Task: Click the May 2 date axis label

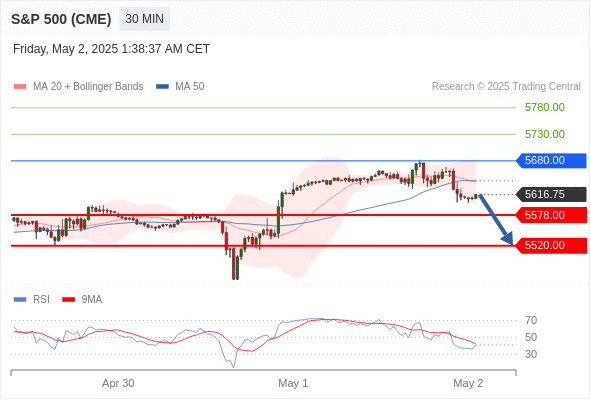Action: [468, 383]
